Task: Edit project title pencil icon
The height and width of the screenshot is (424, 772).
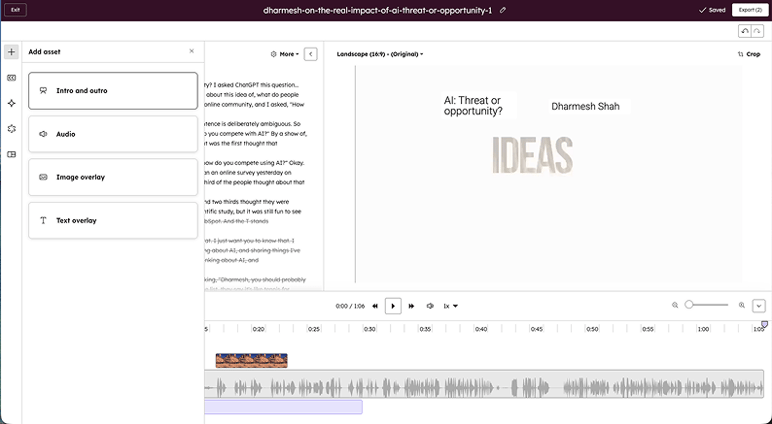Action: (x=503, y=10)
